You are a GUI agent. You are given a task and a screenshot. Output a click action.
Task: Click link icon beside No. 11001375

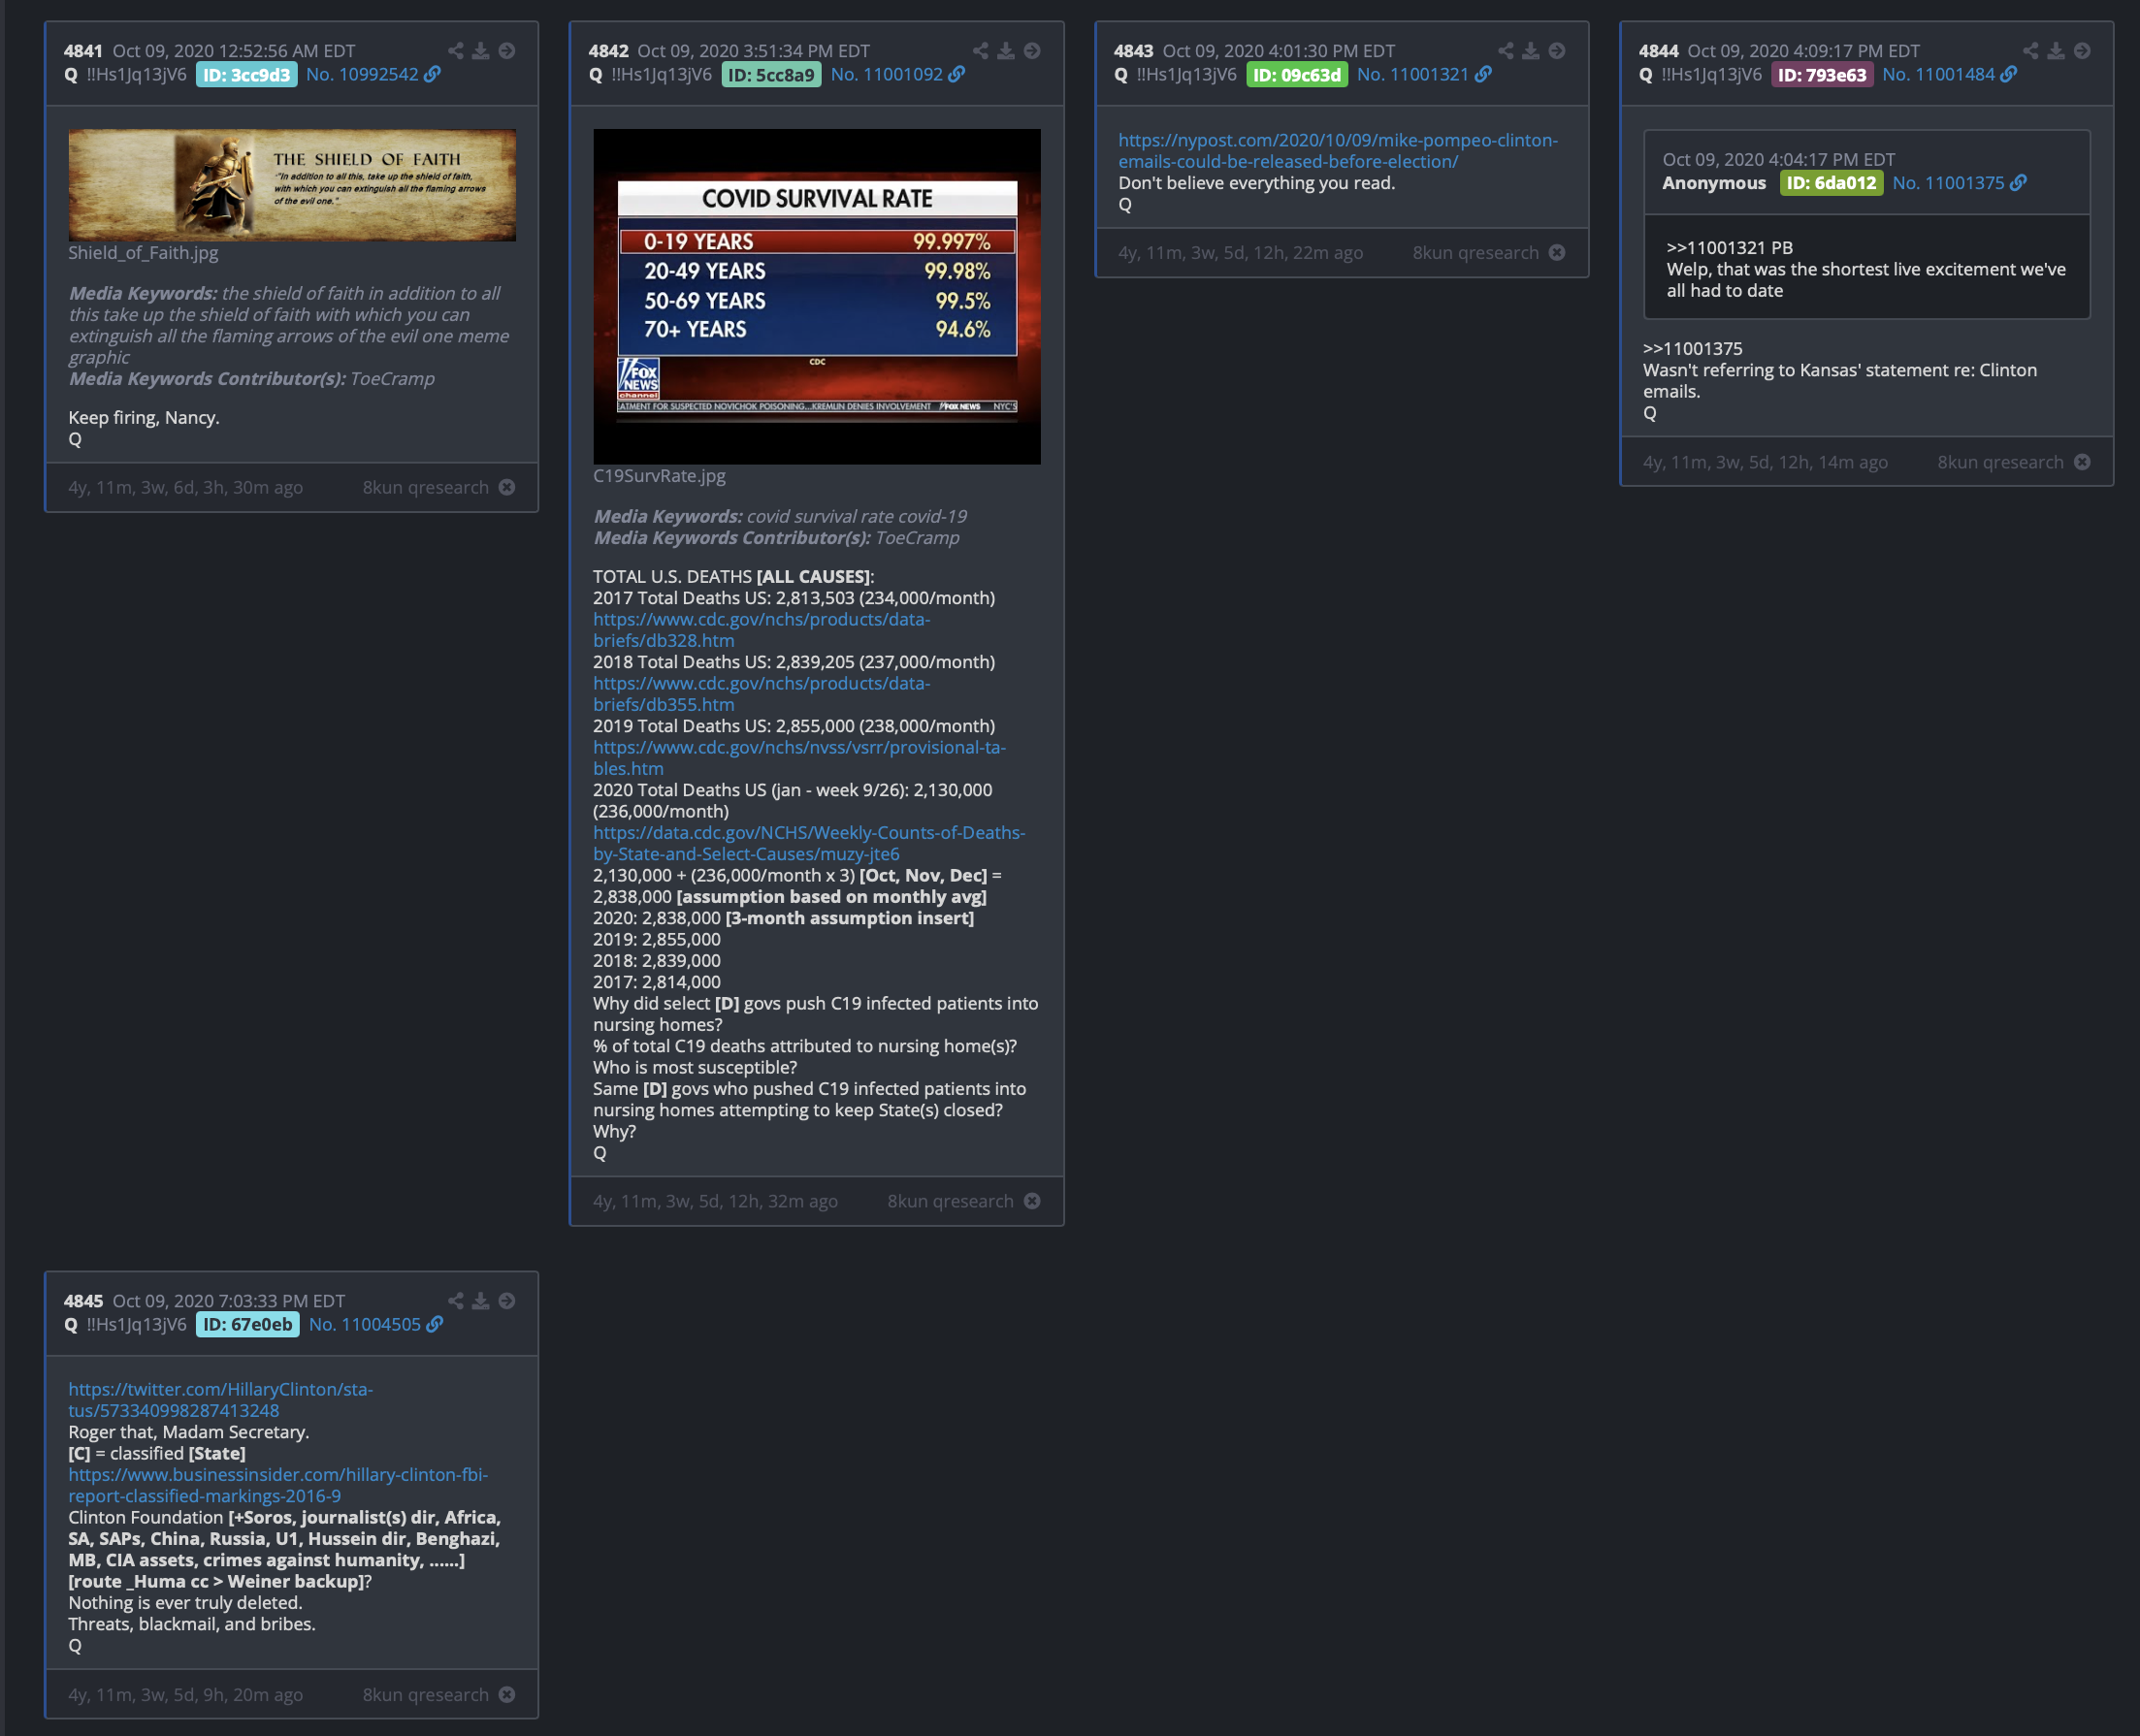[2018, 183]
